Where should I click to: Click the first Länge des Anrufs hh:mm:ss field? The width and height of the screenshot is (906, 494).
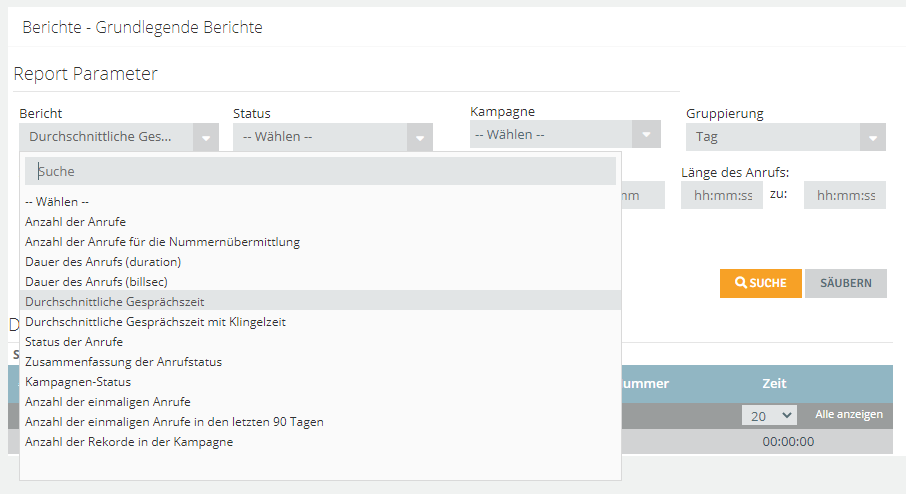[722, 195]
